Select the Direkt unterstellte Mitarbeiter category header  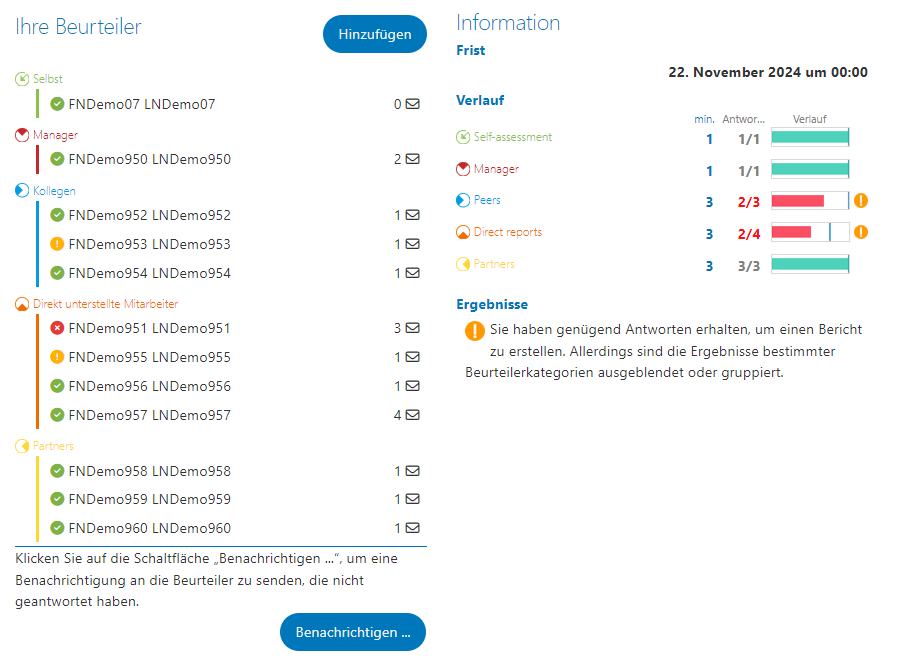pyautogui.click(x=97, y=304)
